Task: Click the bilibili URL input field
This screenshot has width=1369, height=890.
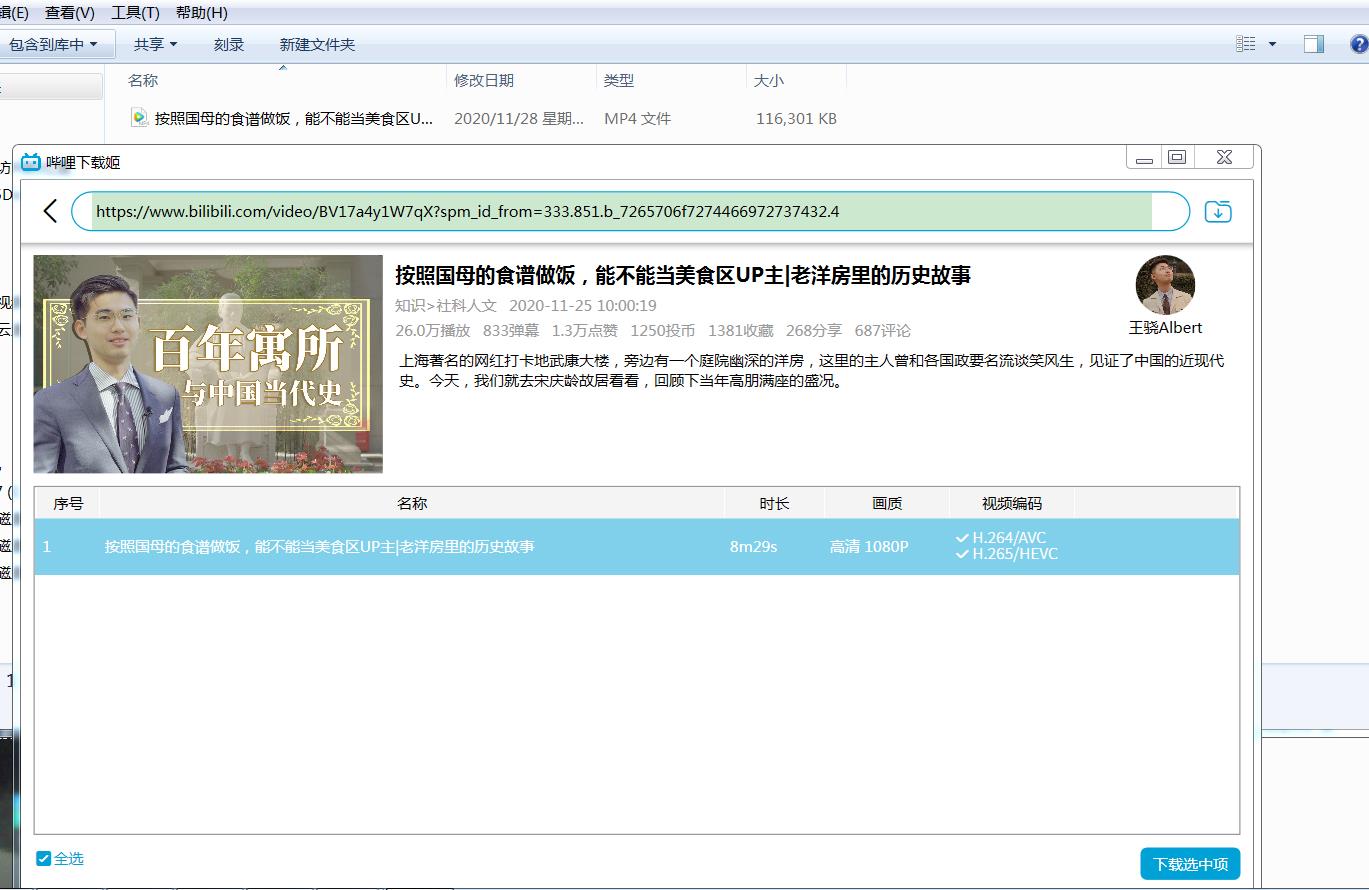Action: 630,211
